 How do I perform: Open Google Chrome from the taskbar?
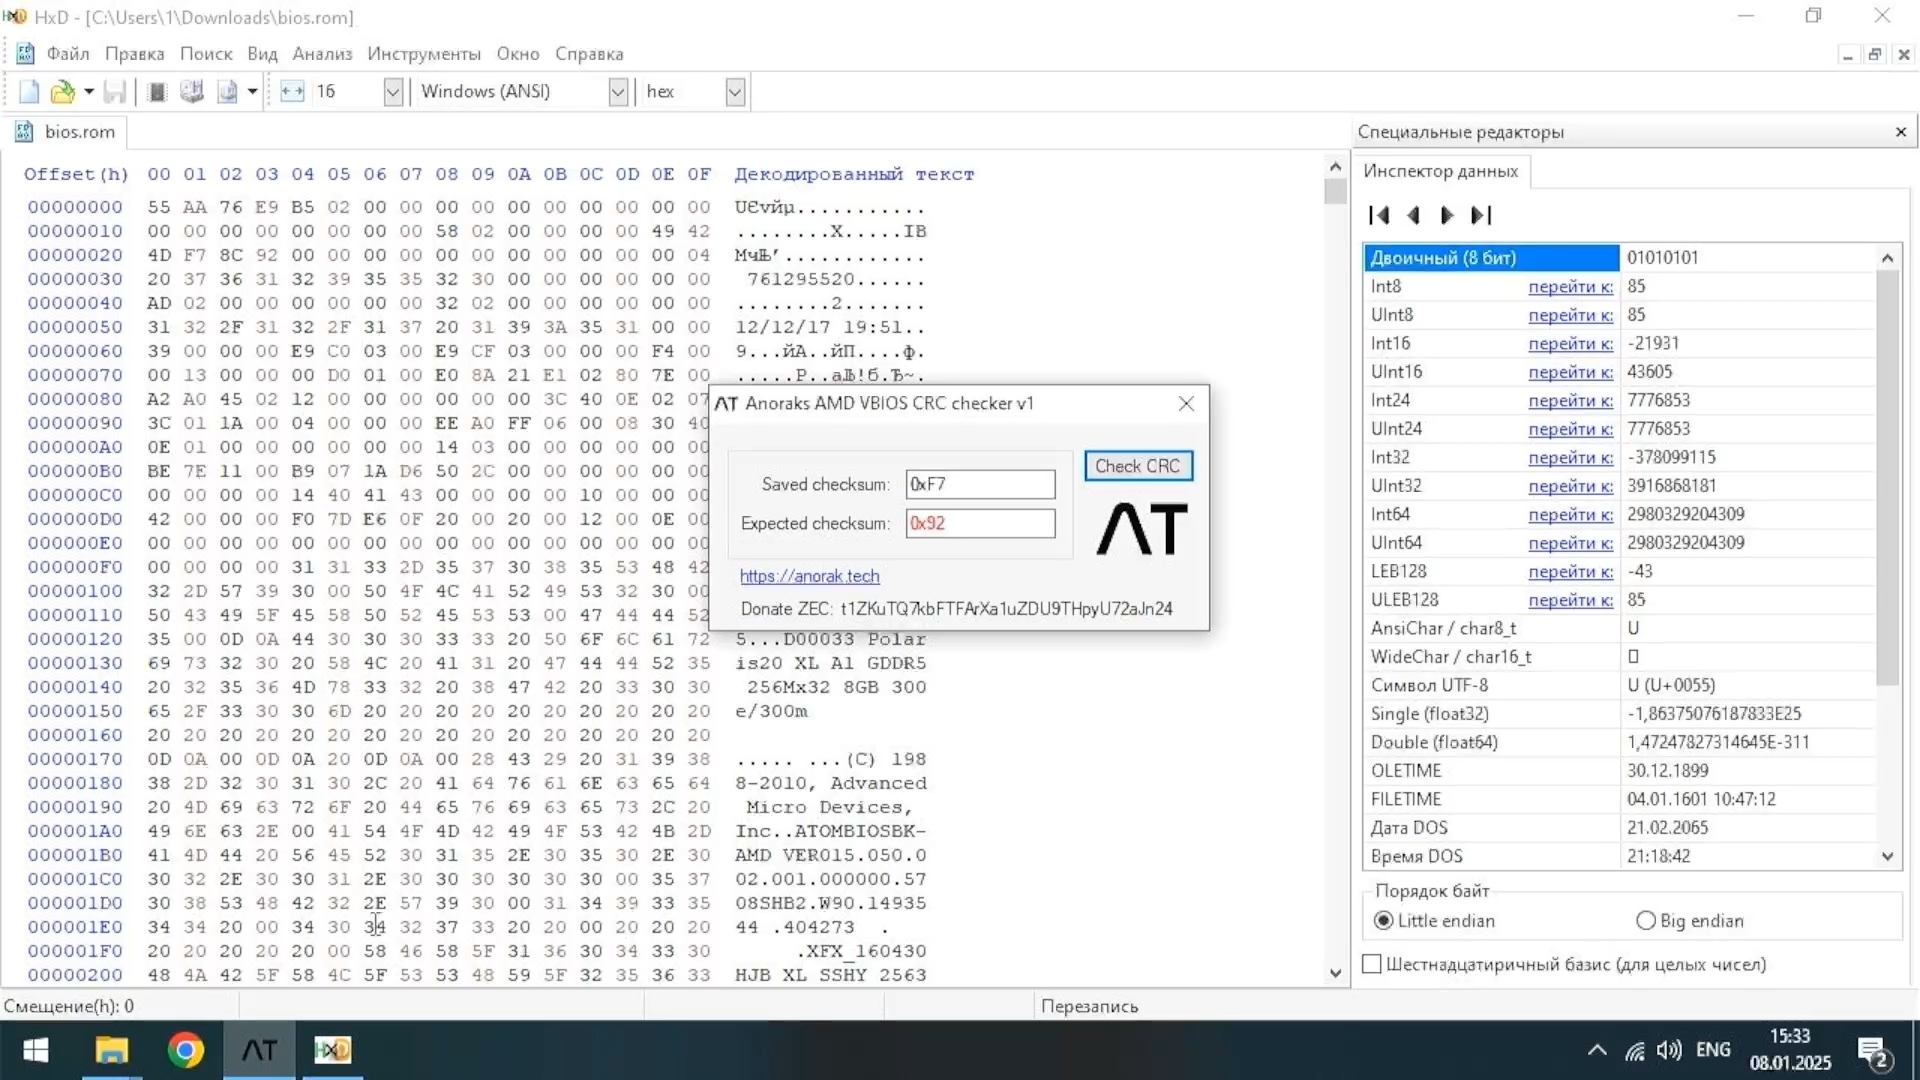185,1050
